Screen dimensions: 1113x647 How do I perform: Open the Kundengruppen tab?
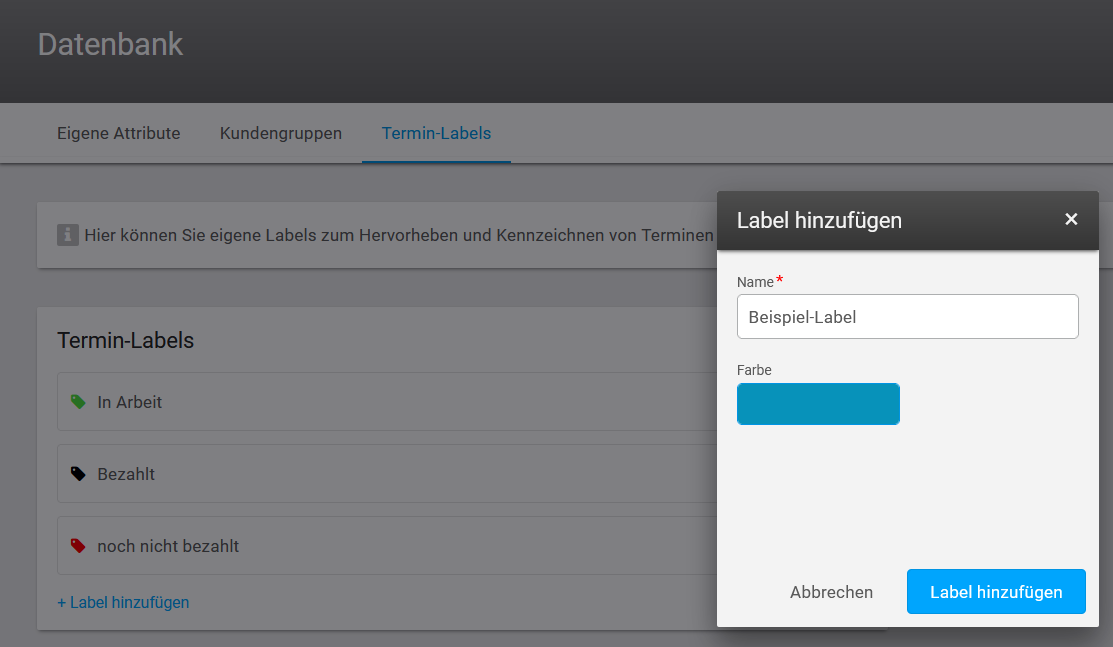click(281, 133)
